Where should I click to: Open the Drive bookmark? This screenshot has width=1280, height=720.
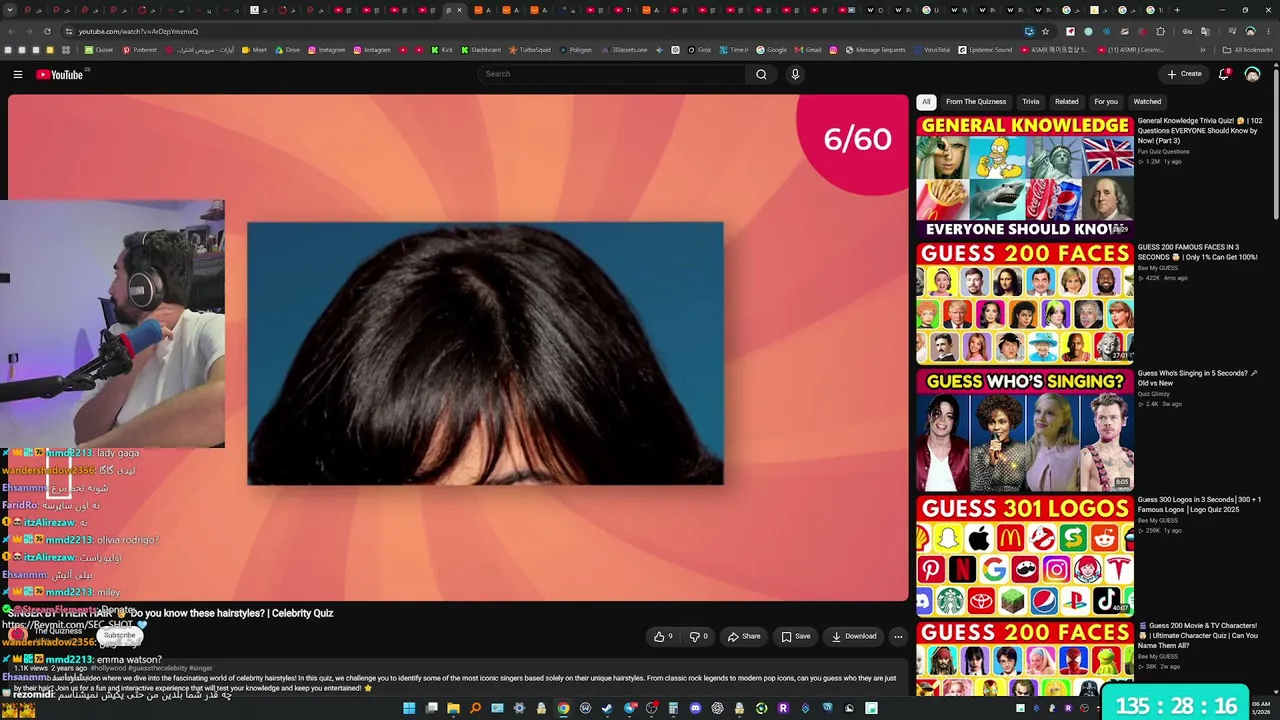click(287, 50)
